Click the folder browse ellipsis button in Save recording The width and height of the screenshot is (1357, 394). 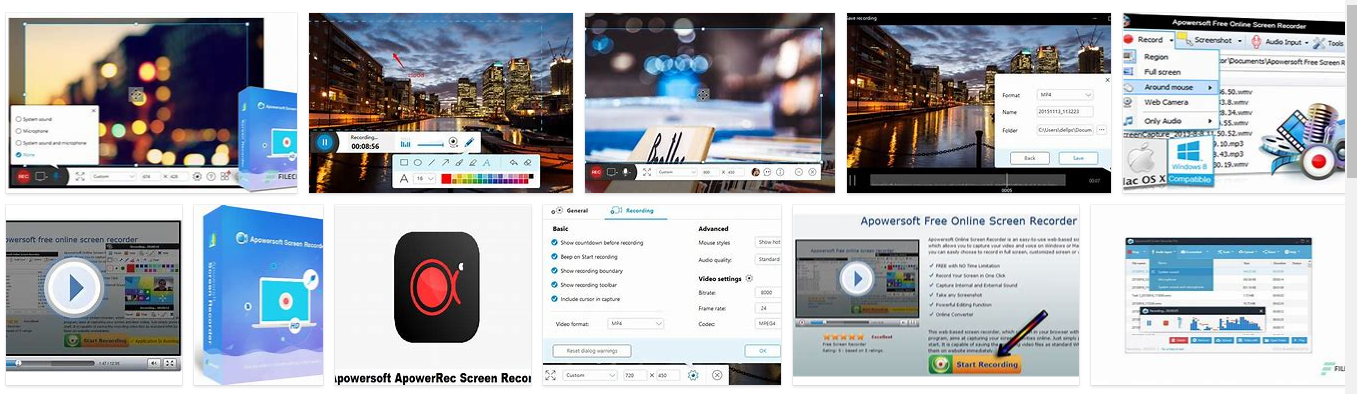pos(1102,130)
